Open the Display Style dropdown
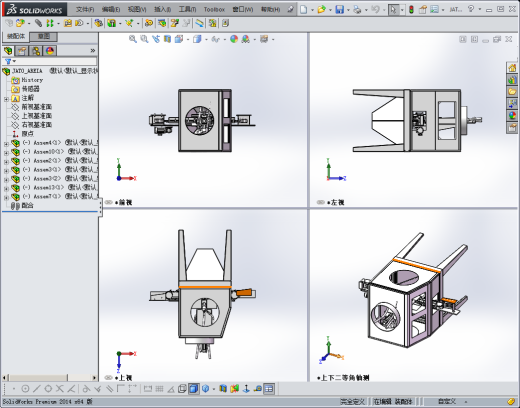This screenshot has height=408, width=520. click(197, 39)
